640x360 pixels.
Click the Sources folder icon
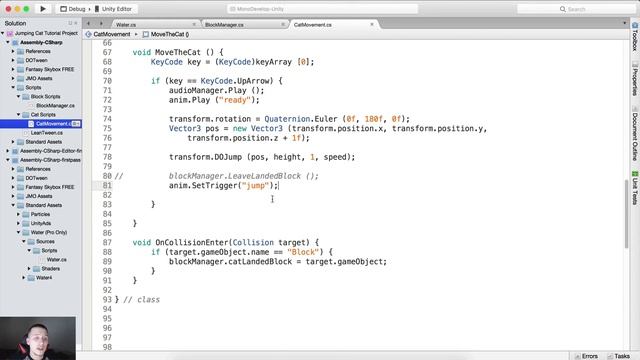coord(31,242)
